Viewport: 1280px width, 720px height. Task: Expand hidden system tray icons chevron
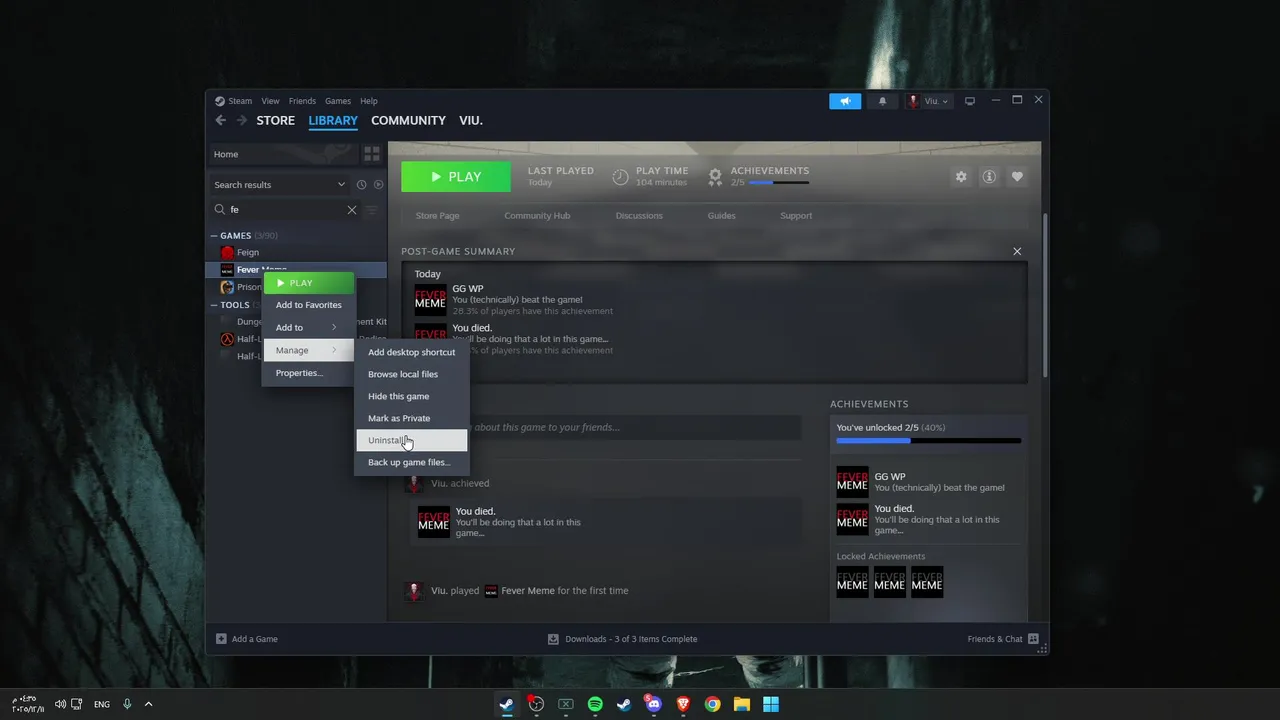(x=148, y=704)
